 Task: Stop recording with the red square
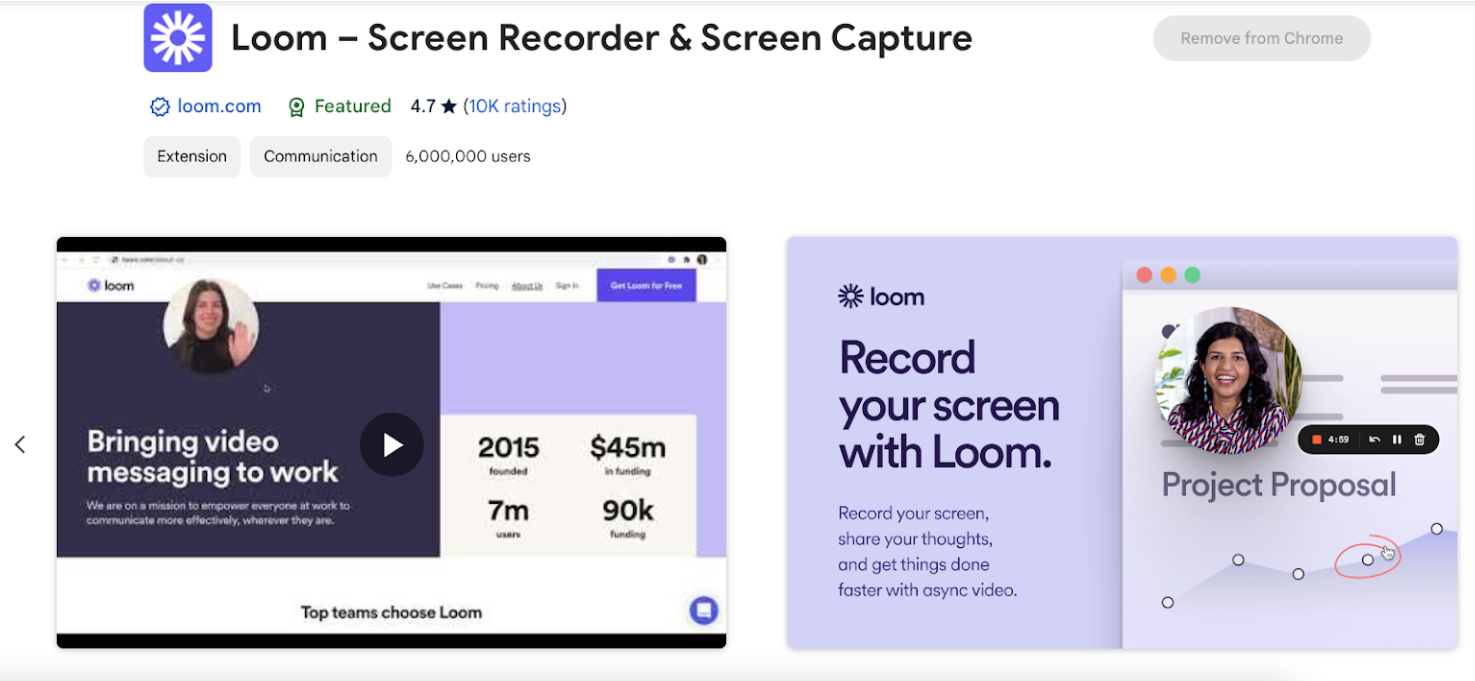tap(1317, 439)
